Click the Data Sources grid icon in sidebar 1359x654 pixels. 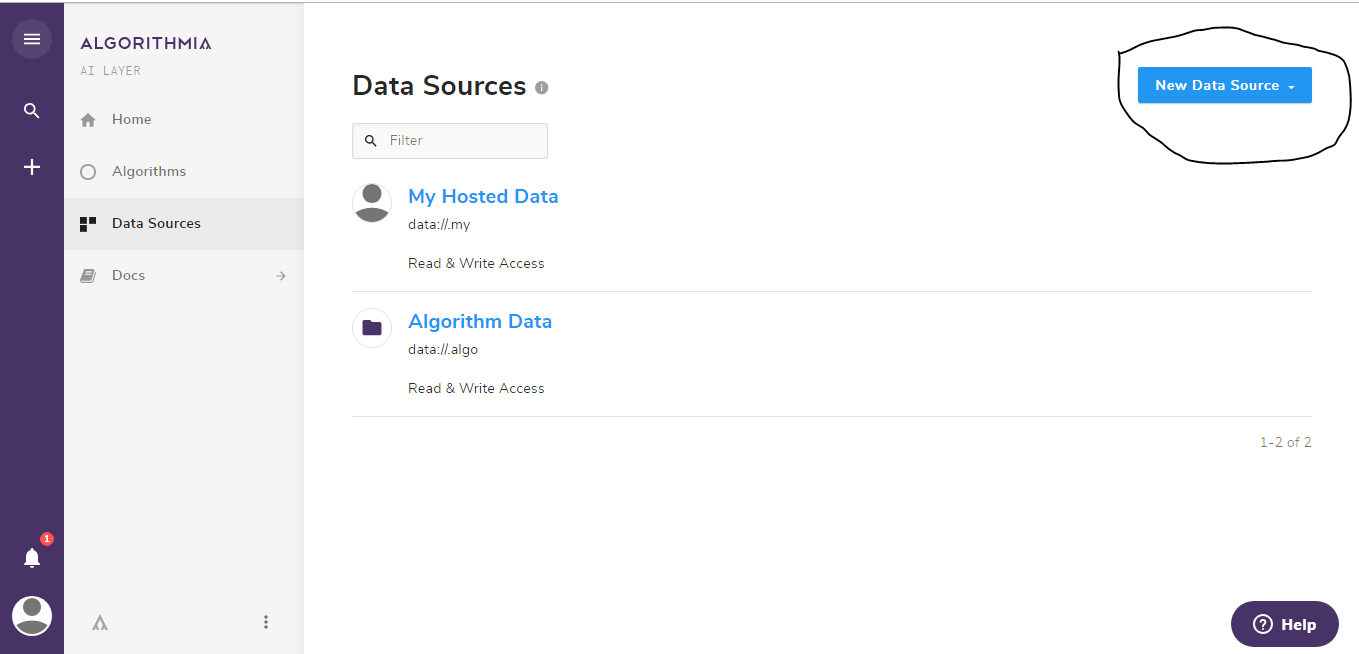[x=88, y=223]
